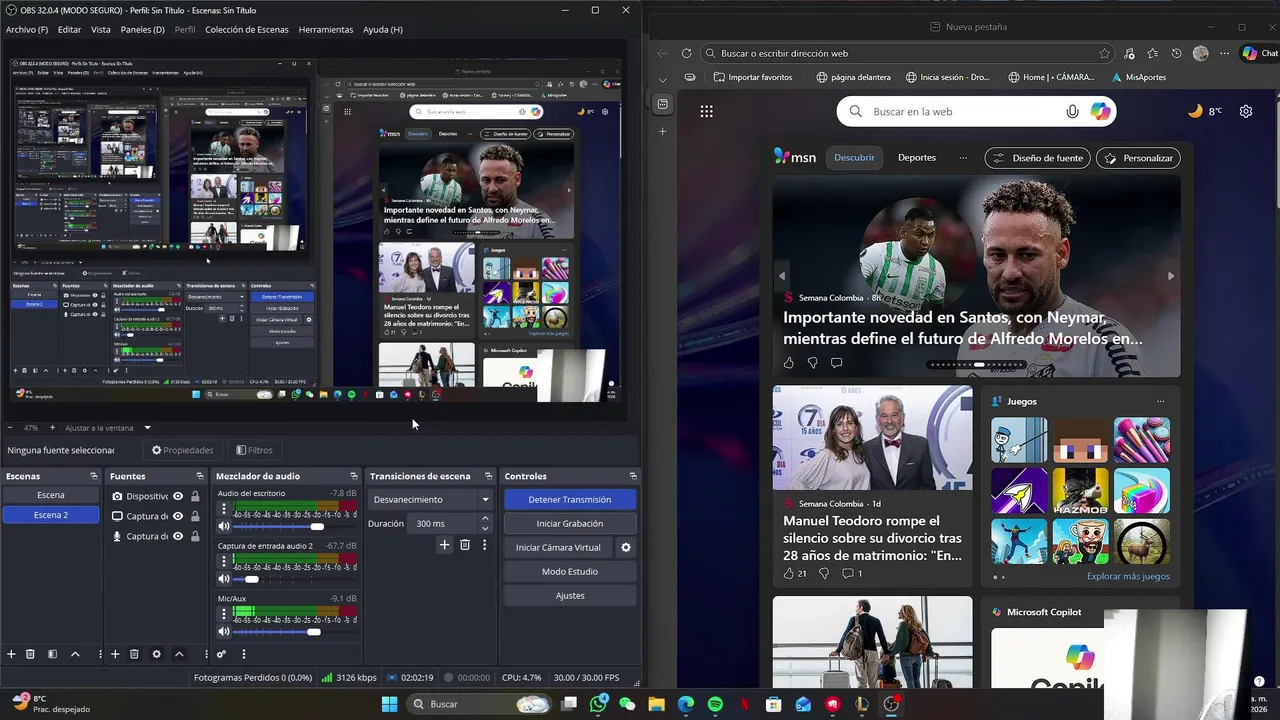1280x720 pixels.
Task: Move scene up in Escenas toolbar
Action: tap(75, 654)
